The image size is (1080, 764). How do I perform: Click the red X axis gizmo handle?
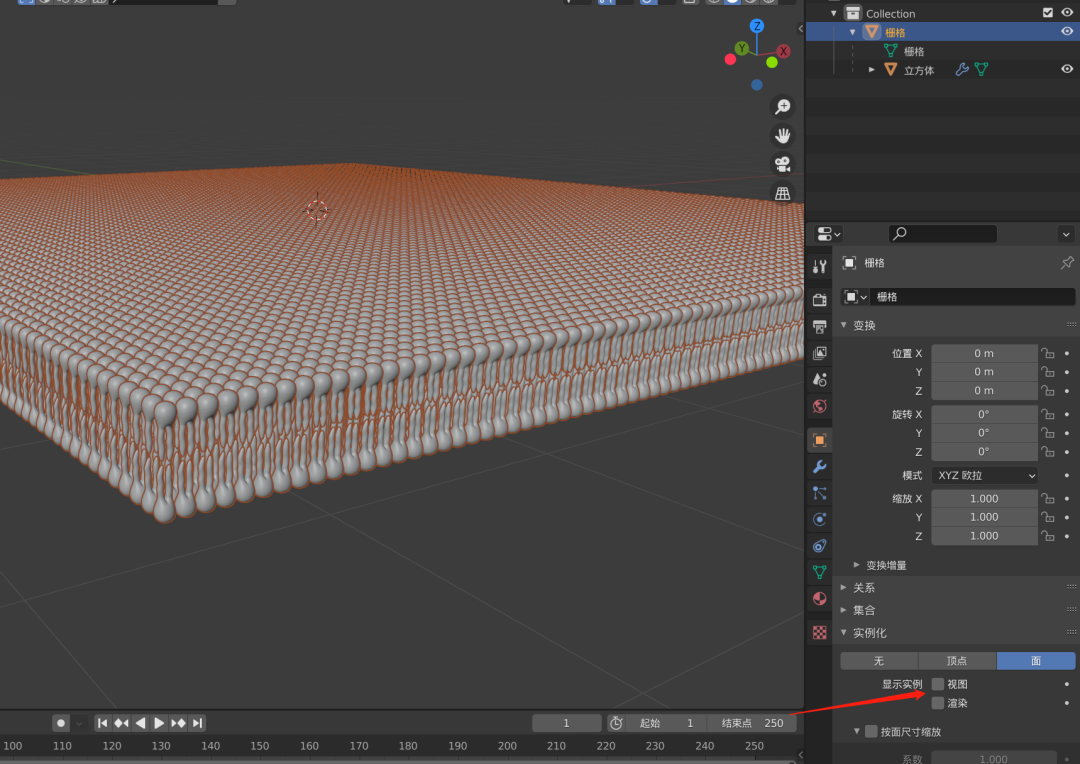coord(783,51)
